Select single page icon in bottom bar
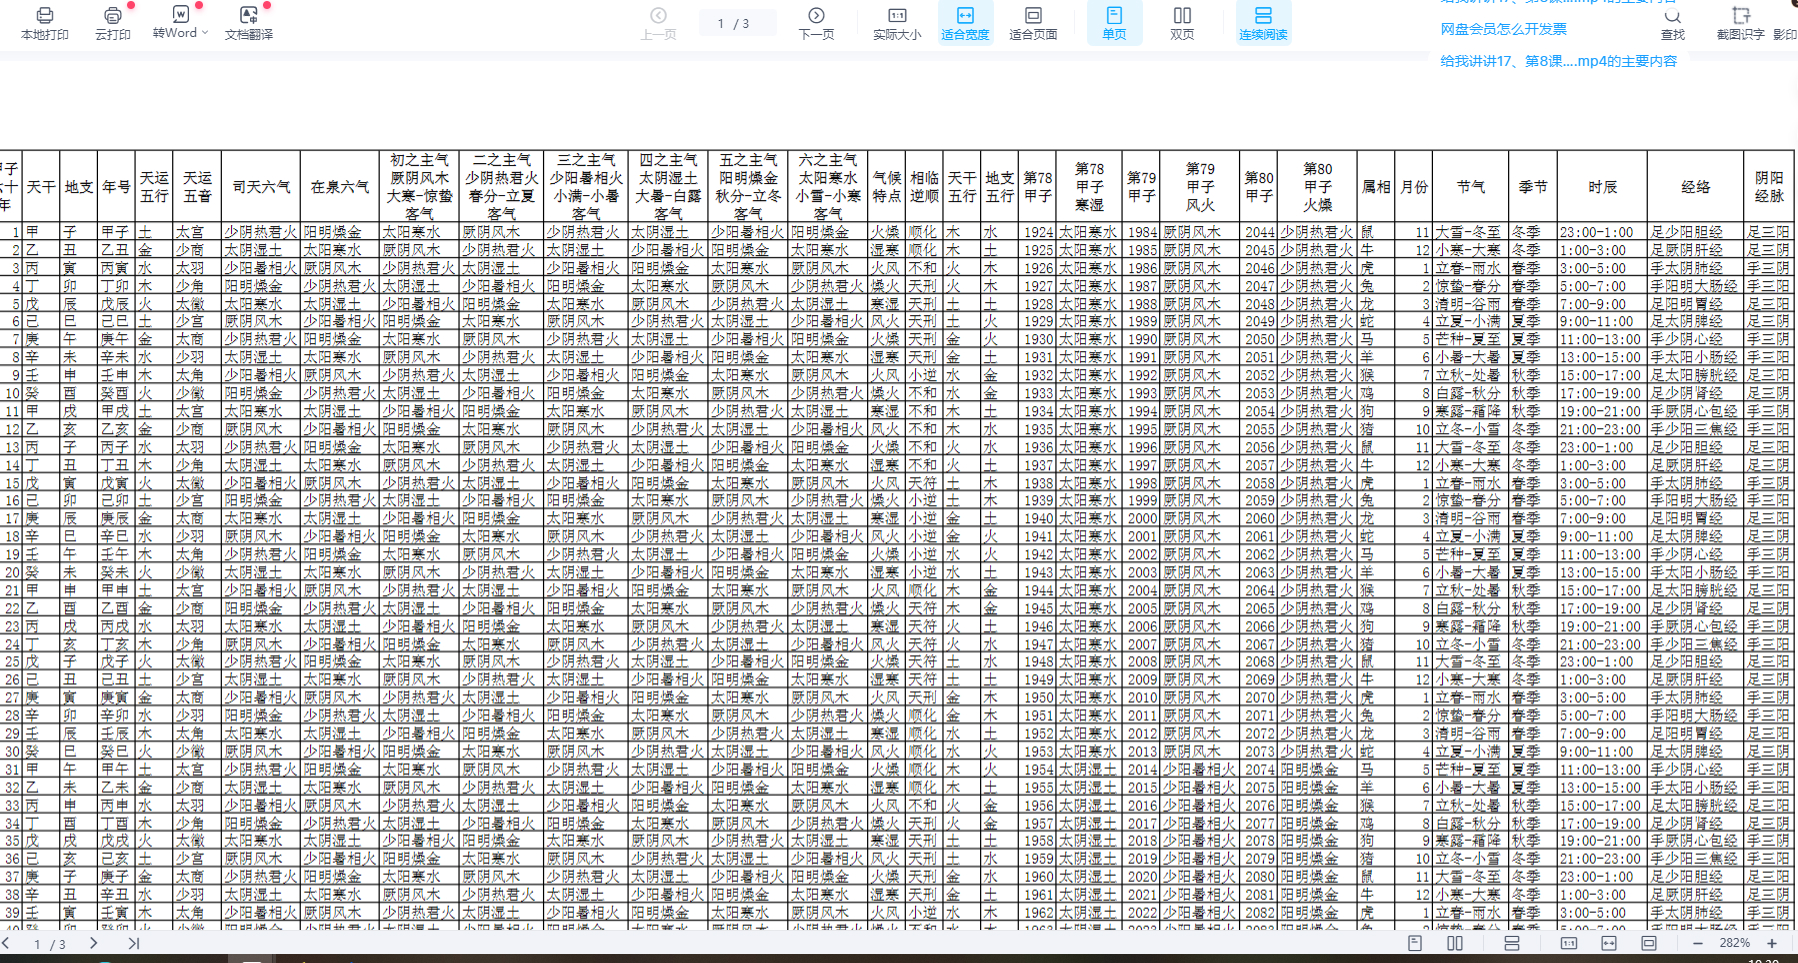The height and width of the screenshot is (963, 1798). pyautogui.click(x=1414, y=943)
